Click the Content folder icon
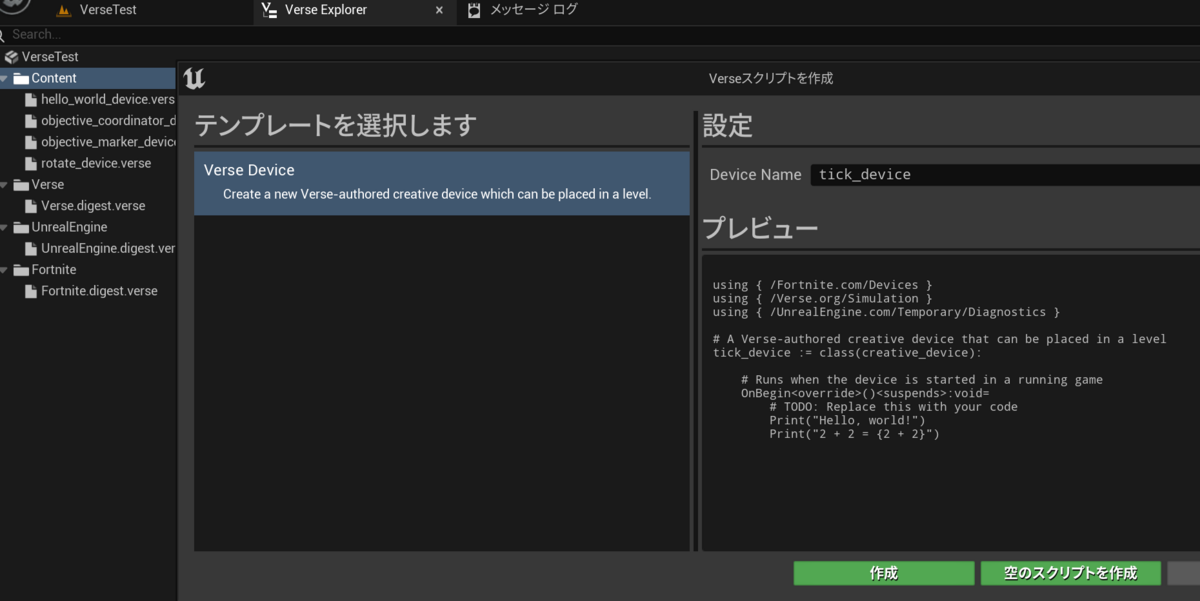1200x601 pixels. point(21,78)
